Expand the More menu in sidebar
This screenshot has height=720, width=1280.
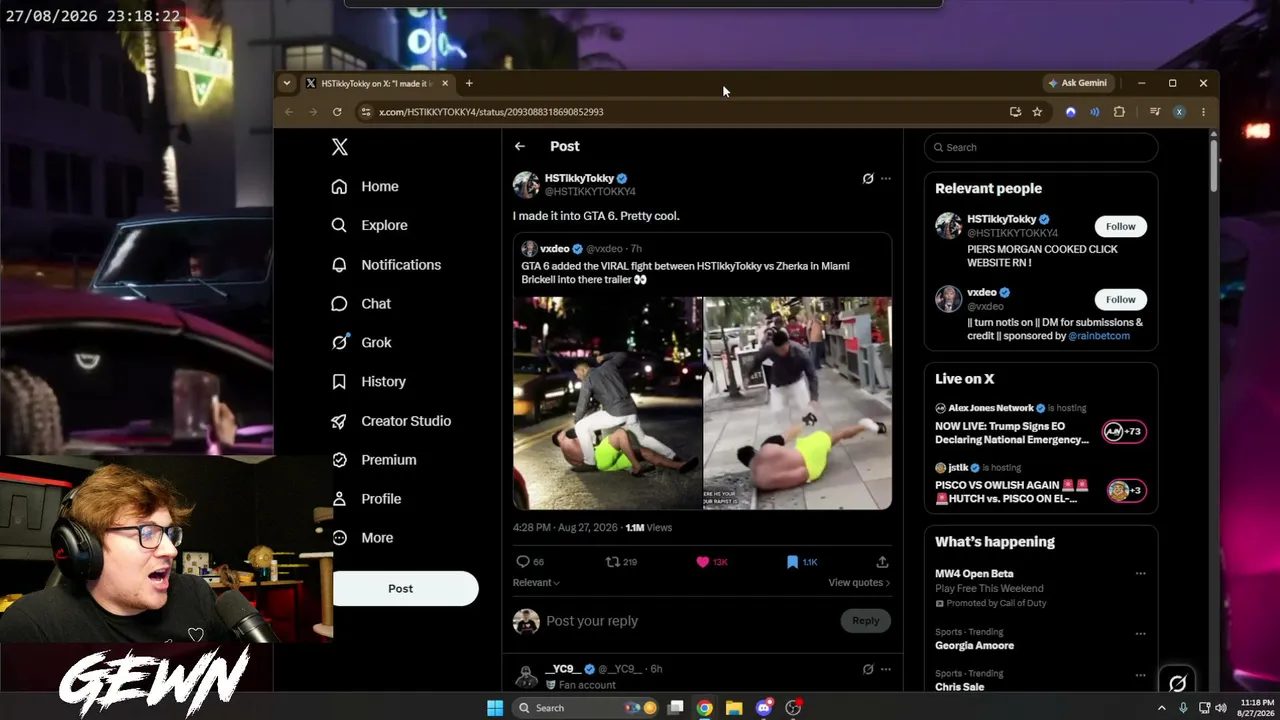[363, 537]
